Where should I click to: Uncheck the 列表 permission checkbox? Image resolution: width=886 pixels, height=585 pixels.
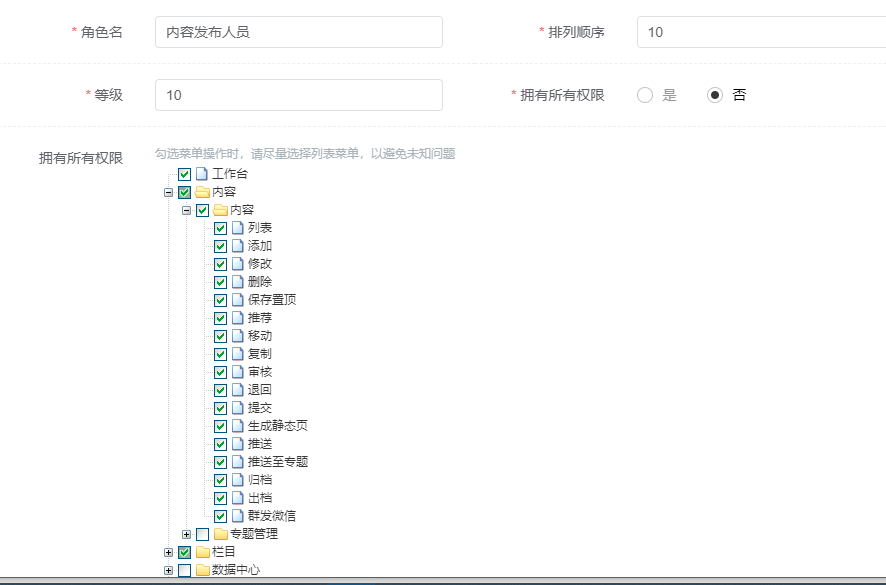[x=220, y=228]
